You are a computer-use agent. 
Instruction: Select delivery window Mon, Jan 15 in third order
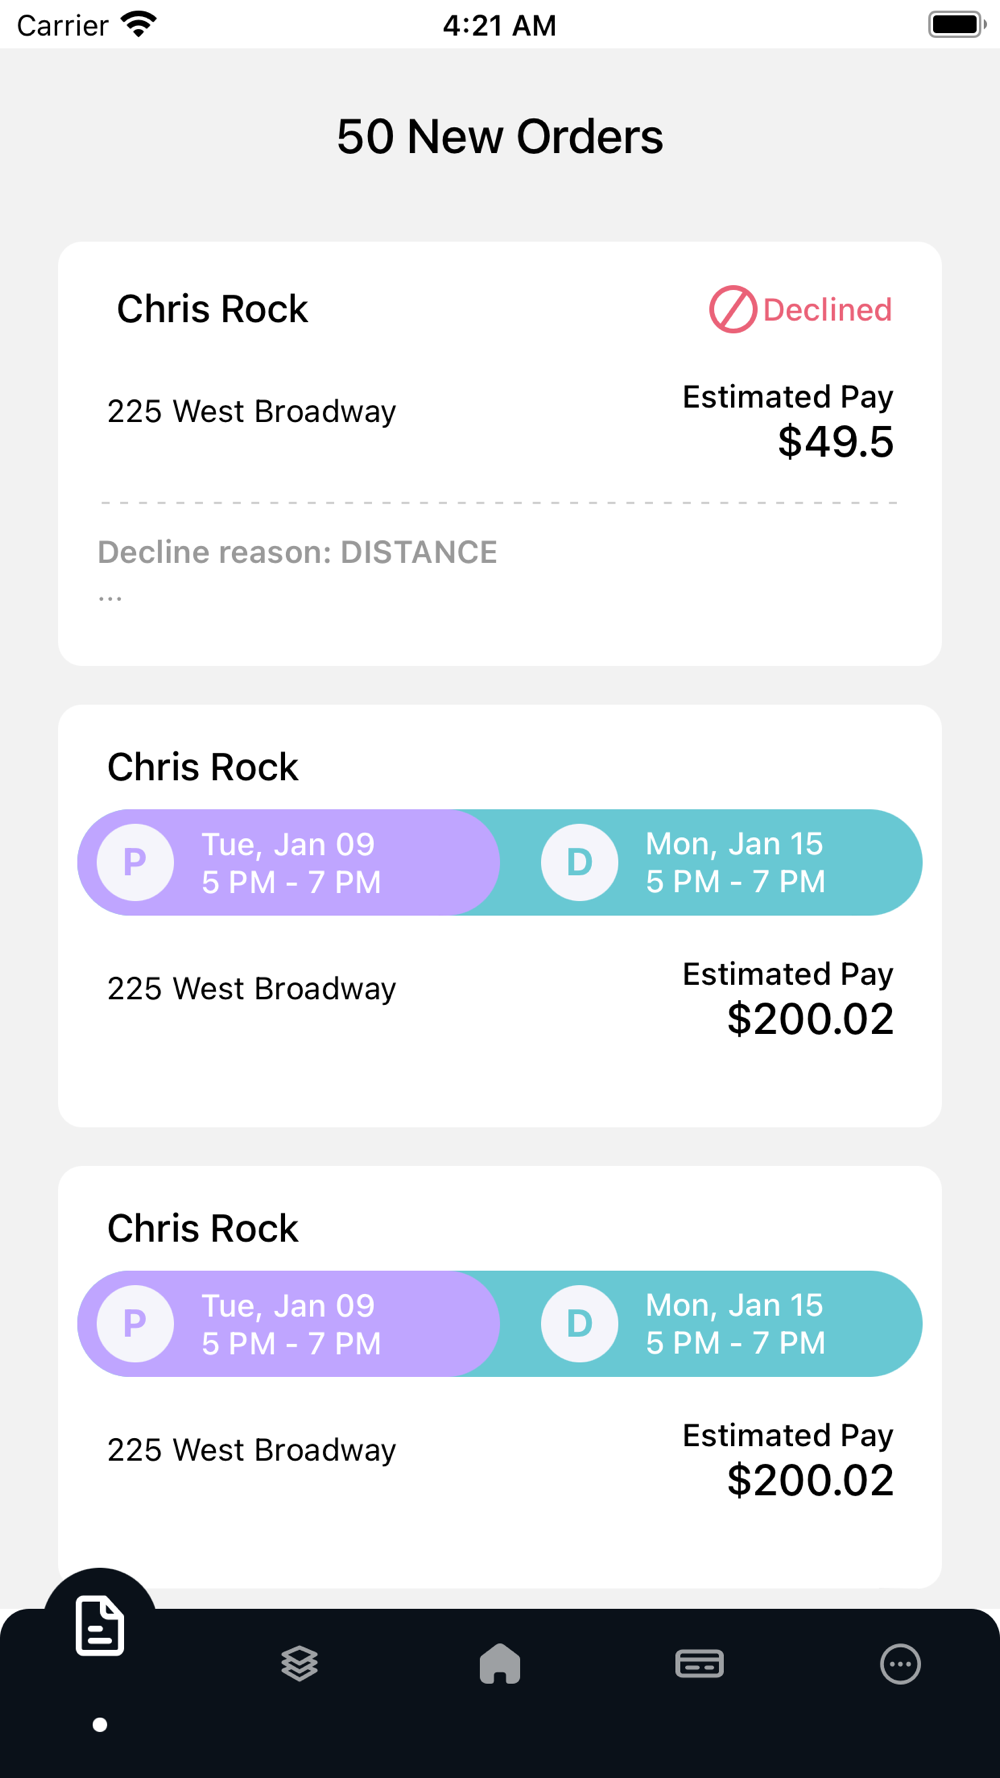736,1324
